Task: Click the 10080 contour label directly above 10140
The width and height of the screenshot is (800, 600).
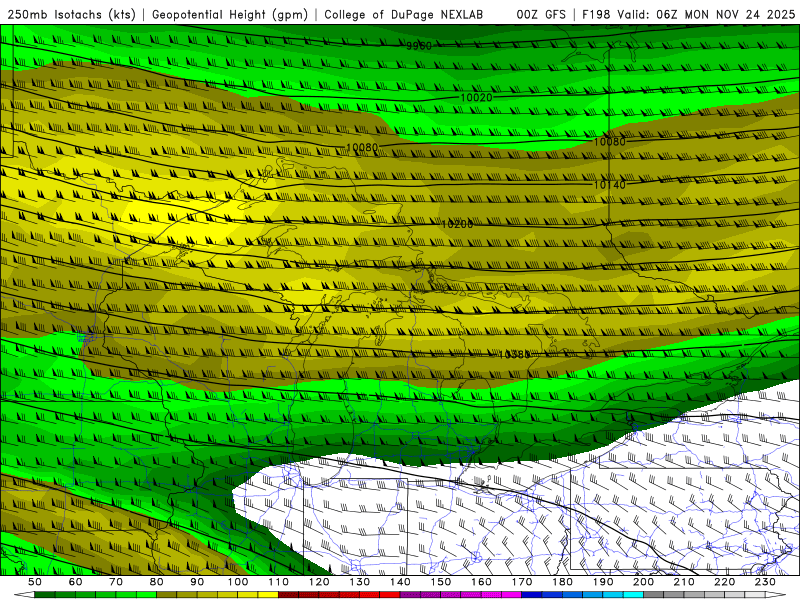Action: pos(610,141)
